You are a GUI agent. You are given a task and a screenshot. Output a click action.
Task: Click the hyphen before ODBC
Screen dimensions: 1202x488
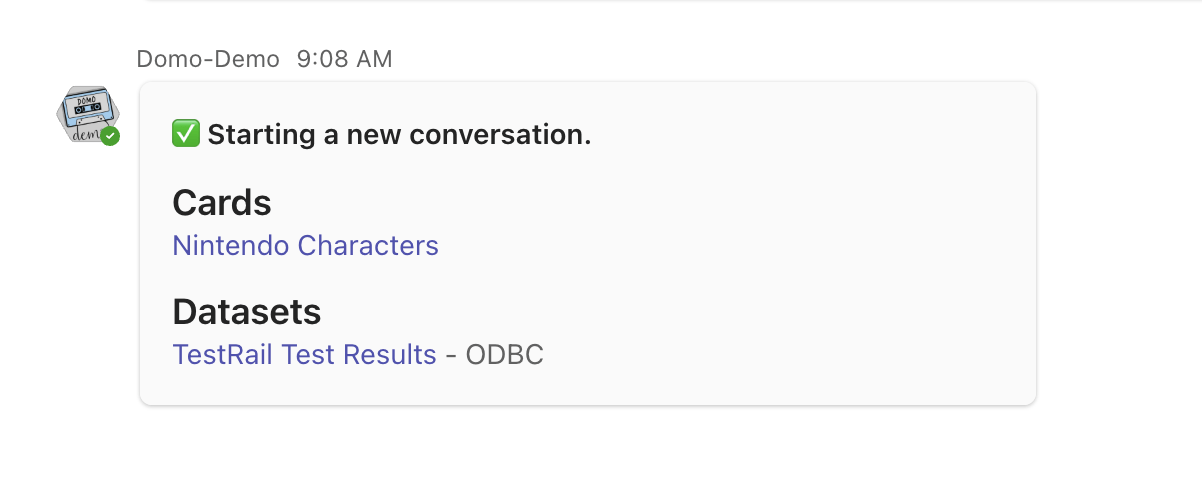(451, 355)
